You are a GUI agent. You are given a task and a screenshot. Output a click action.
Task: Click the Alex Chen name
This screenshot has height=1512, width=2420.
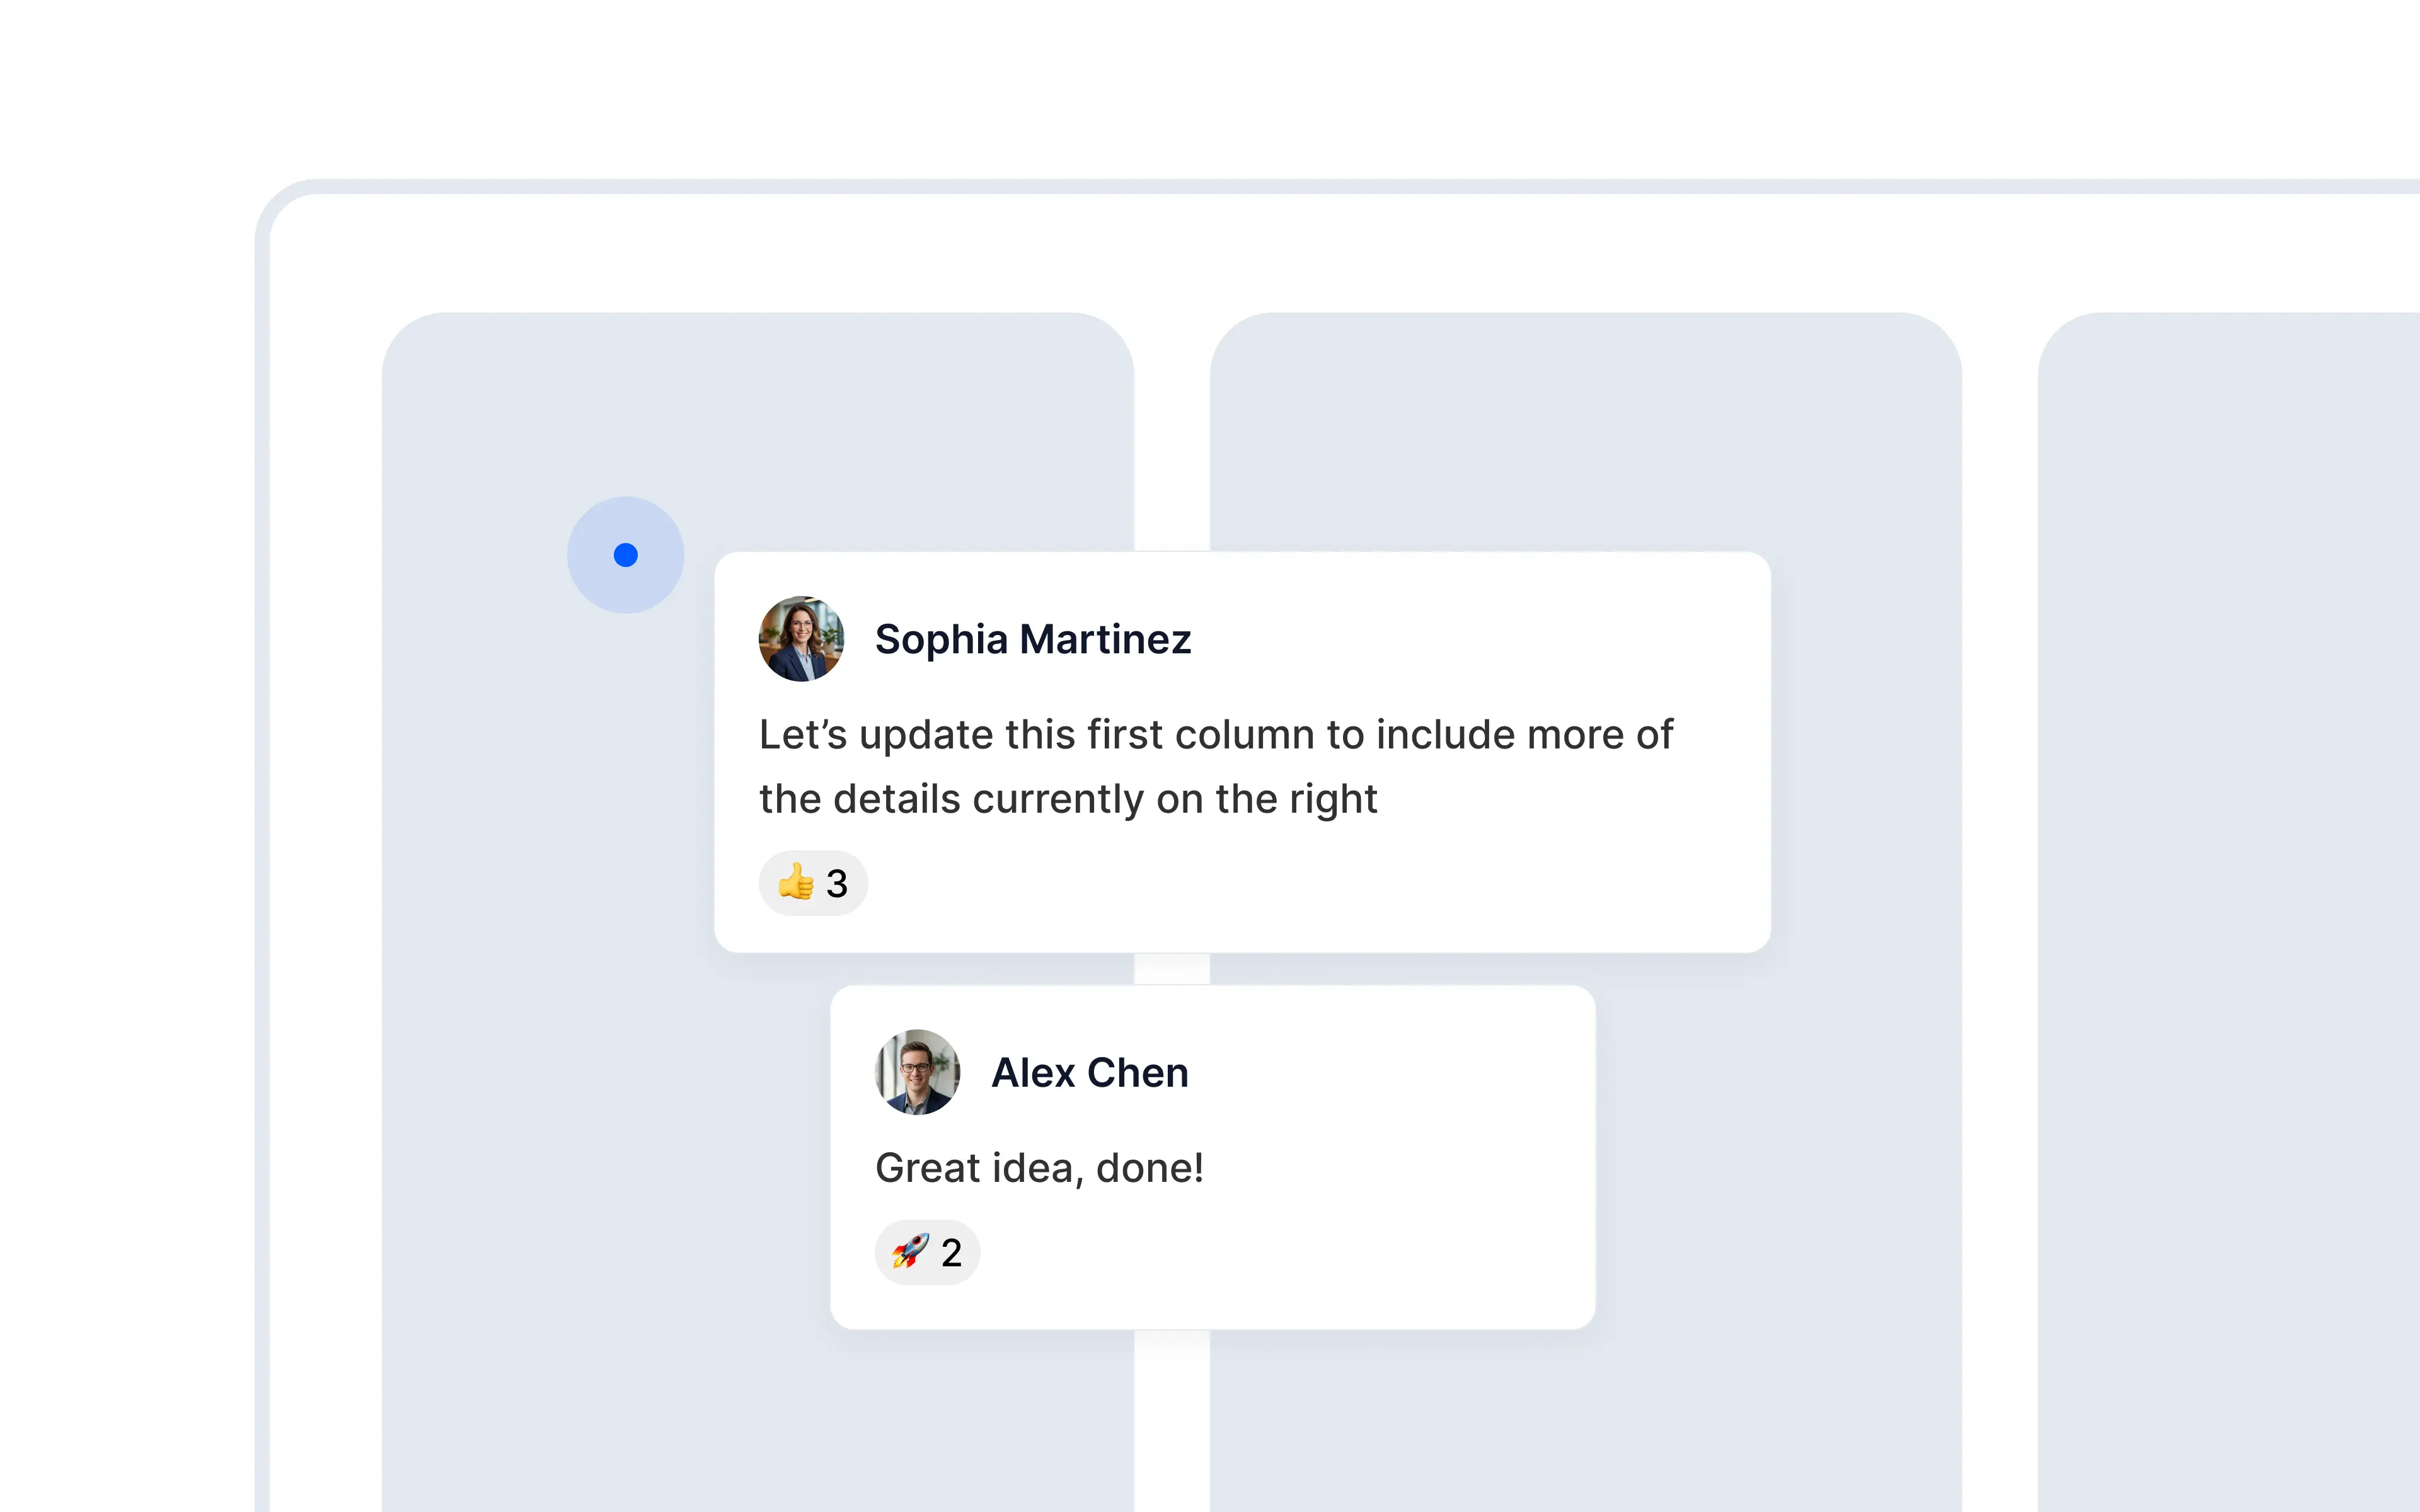pos(1090,1072)
